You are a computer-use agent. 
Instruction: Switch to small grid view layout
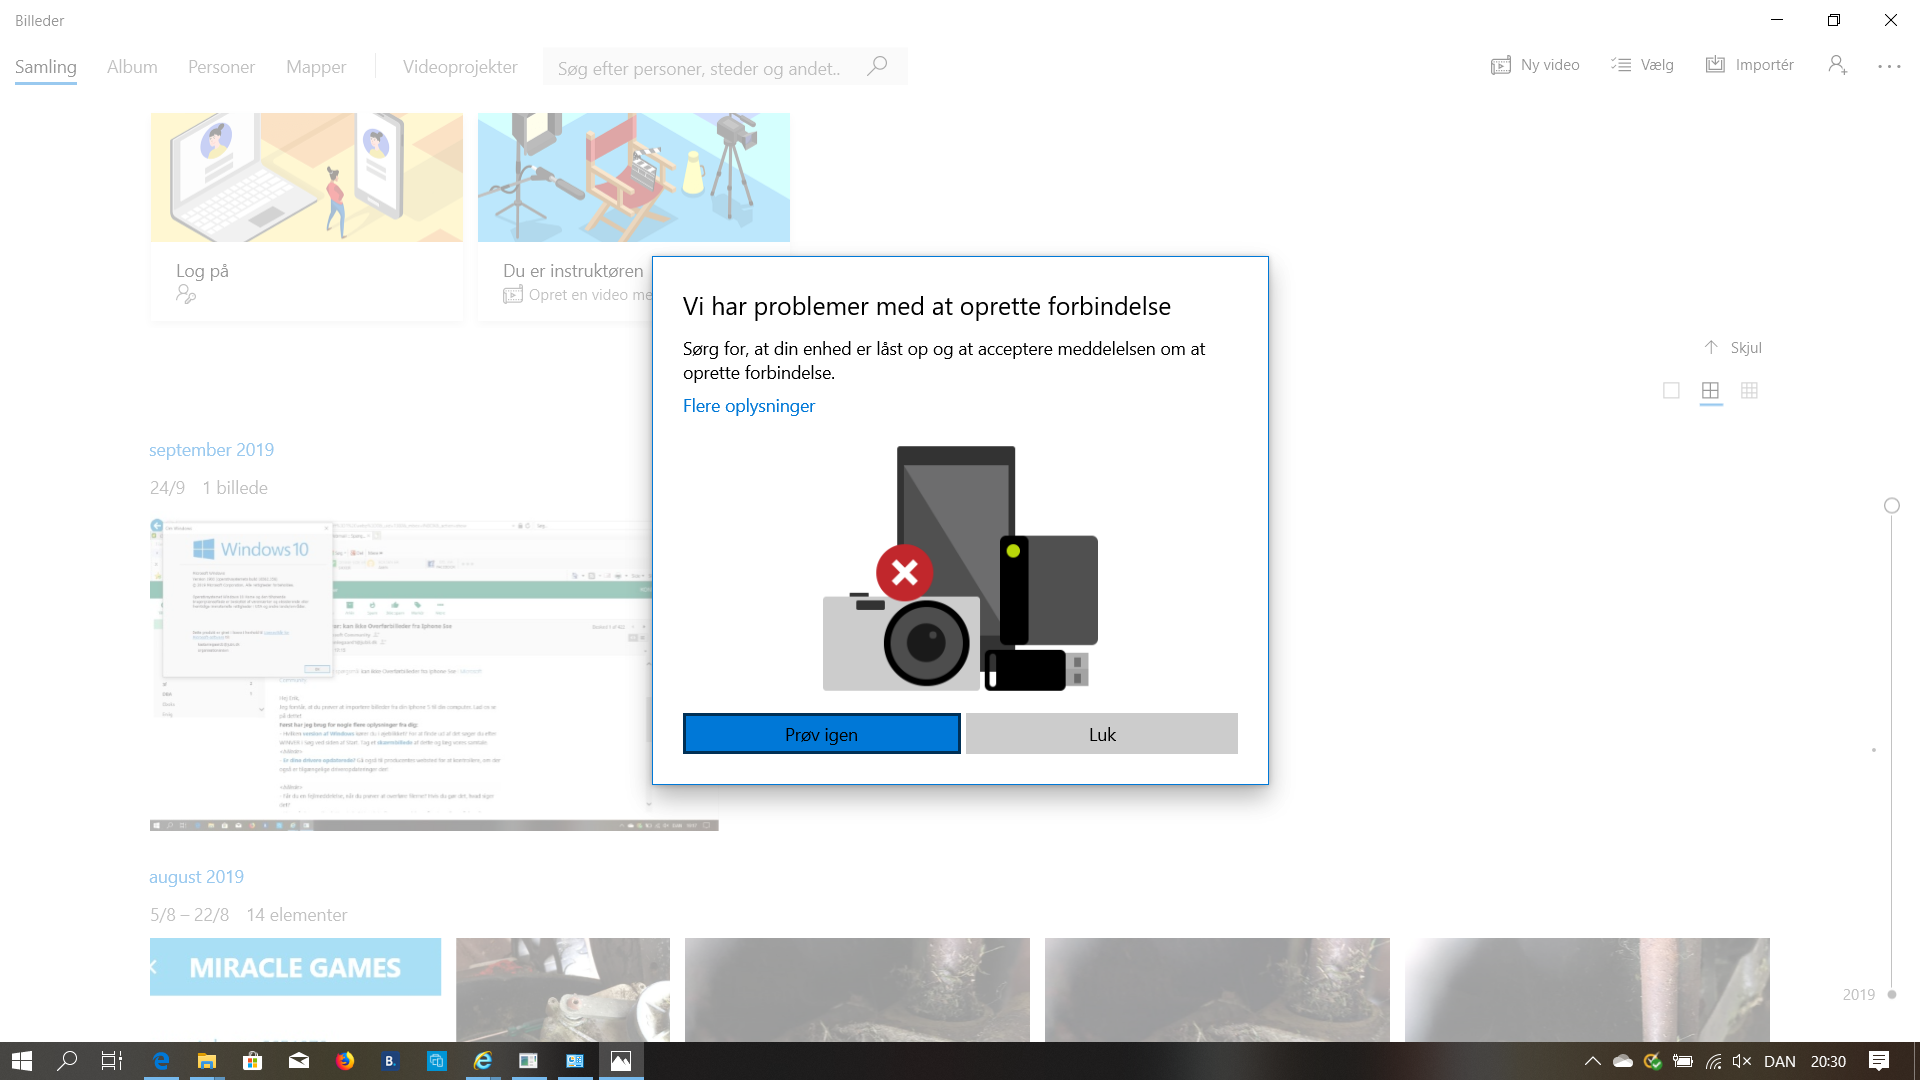(x=1749, y=391)
